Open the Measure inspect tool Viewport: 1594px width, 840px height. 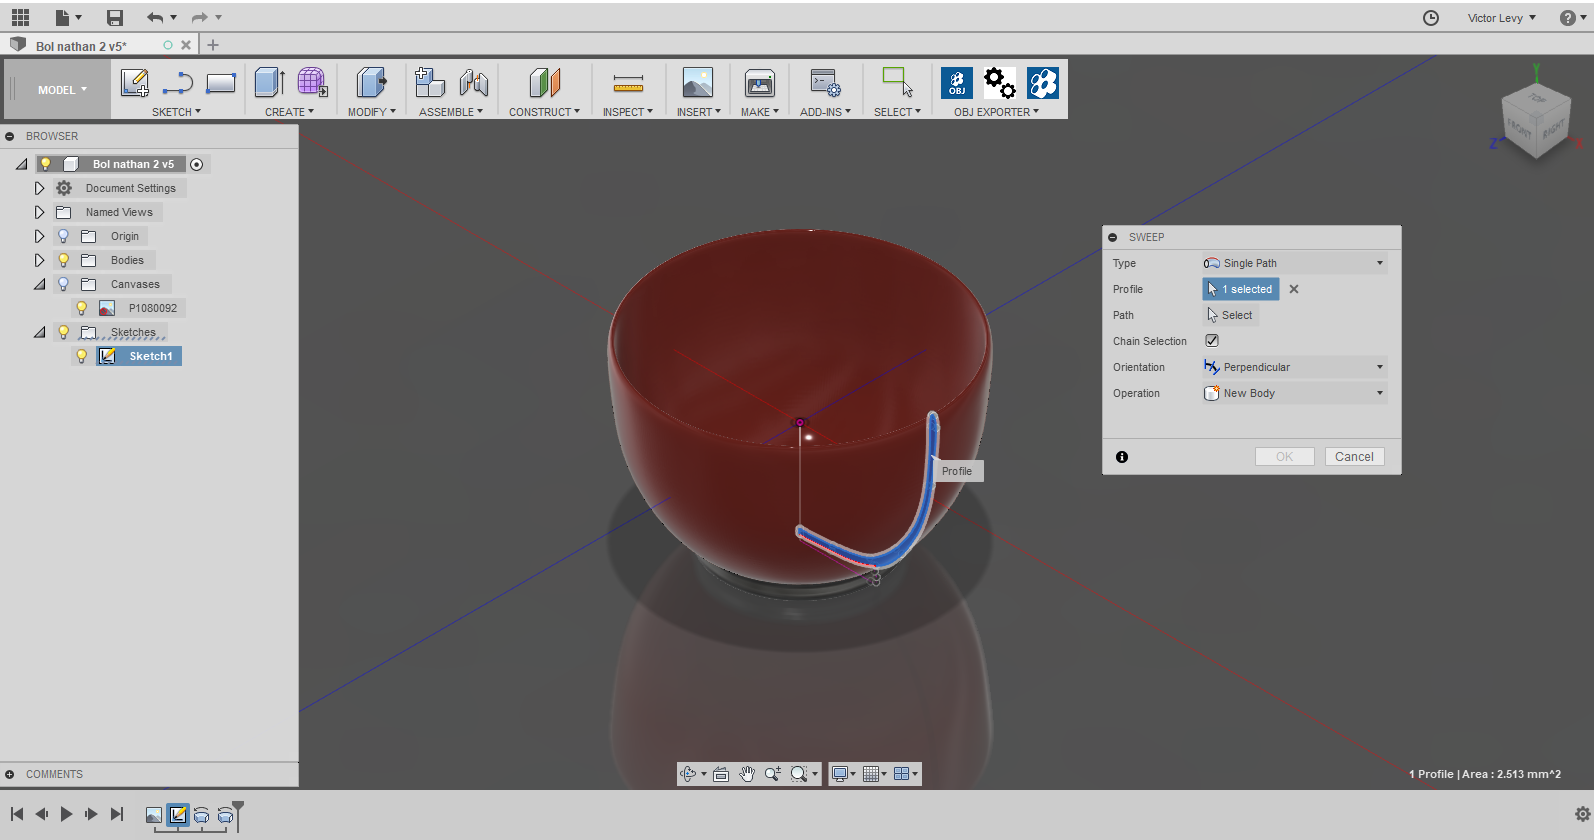pos(628,83)
